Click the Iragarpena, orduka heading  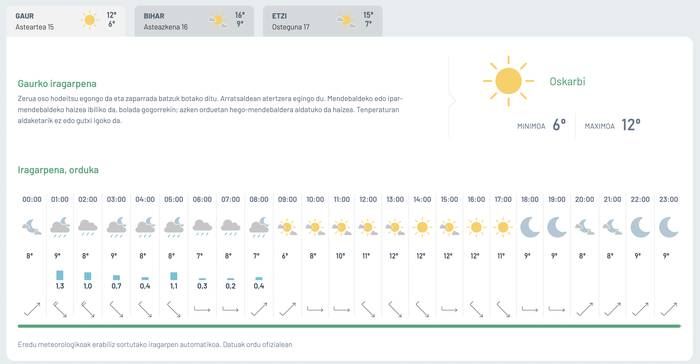click(58, 170)
